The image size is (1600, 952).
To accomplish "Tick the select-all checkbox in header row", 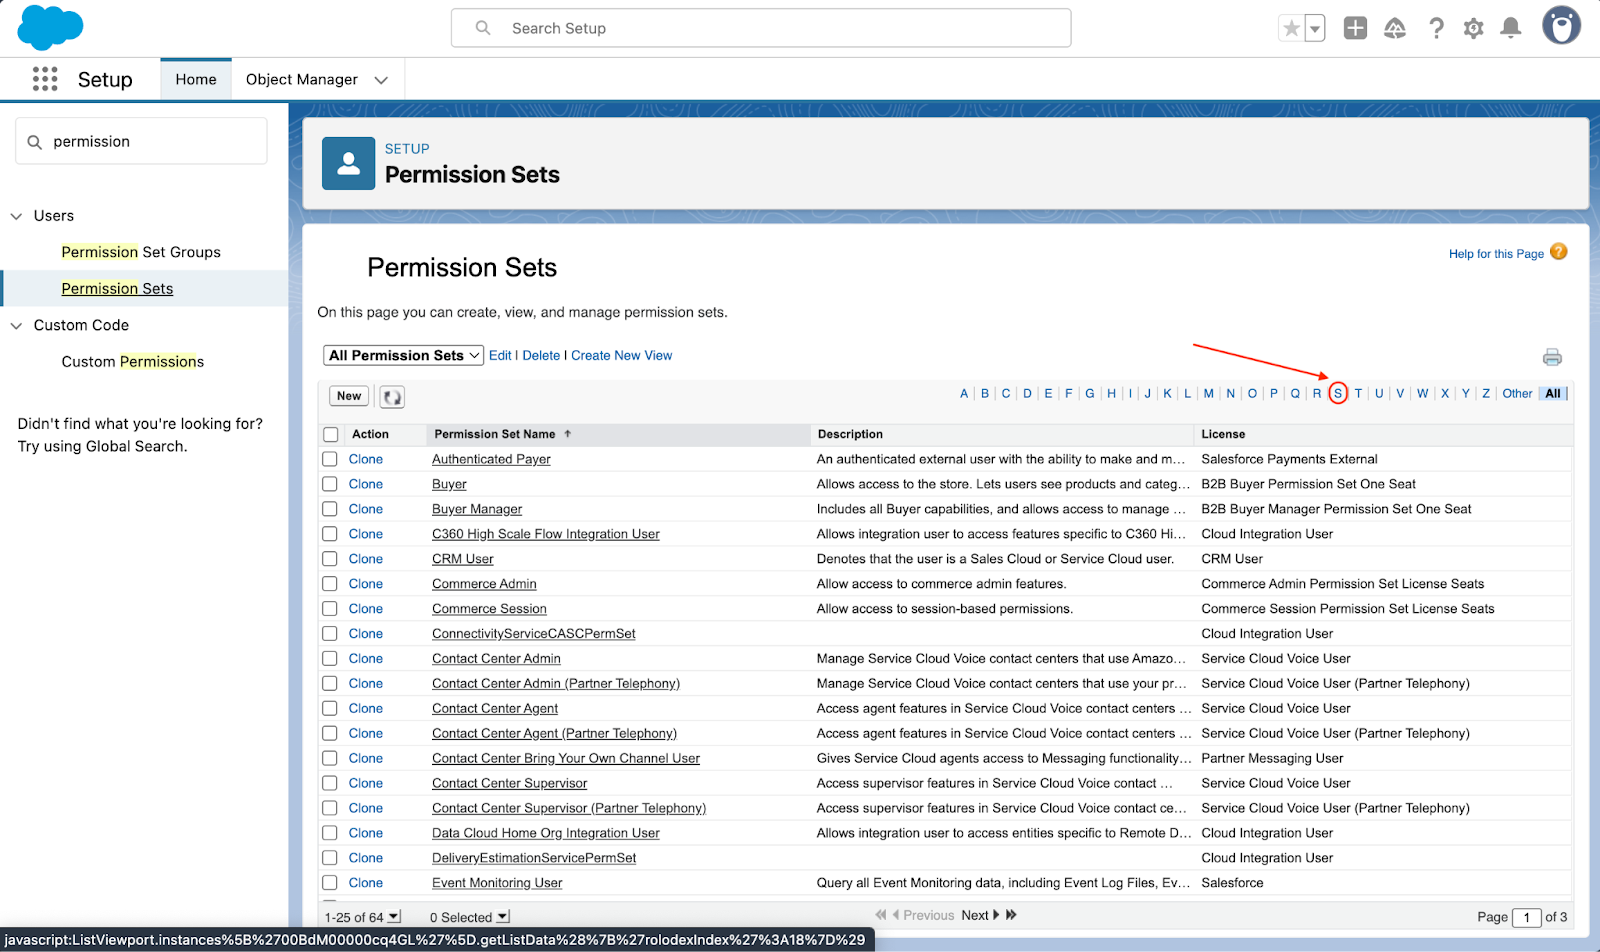I will click(331, 435).
